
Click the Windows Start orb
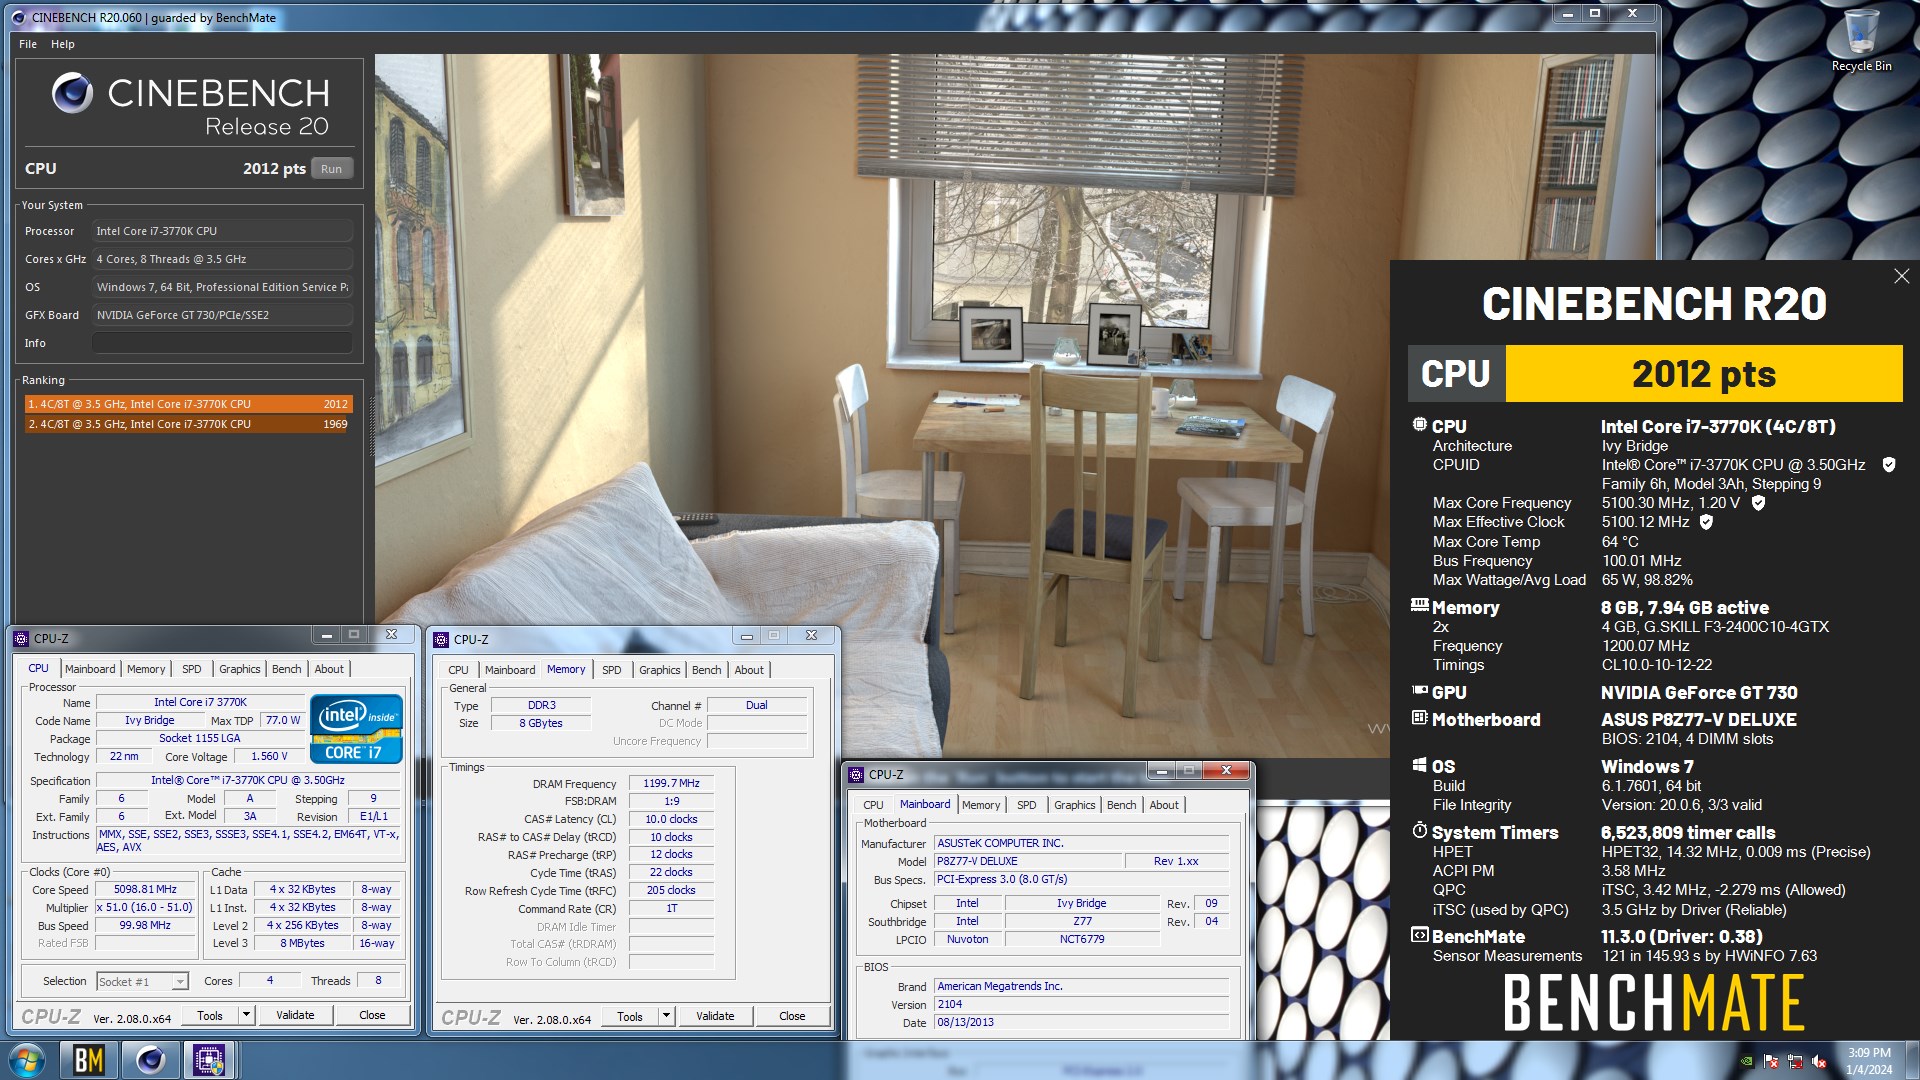26,1060
